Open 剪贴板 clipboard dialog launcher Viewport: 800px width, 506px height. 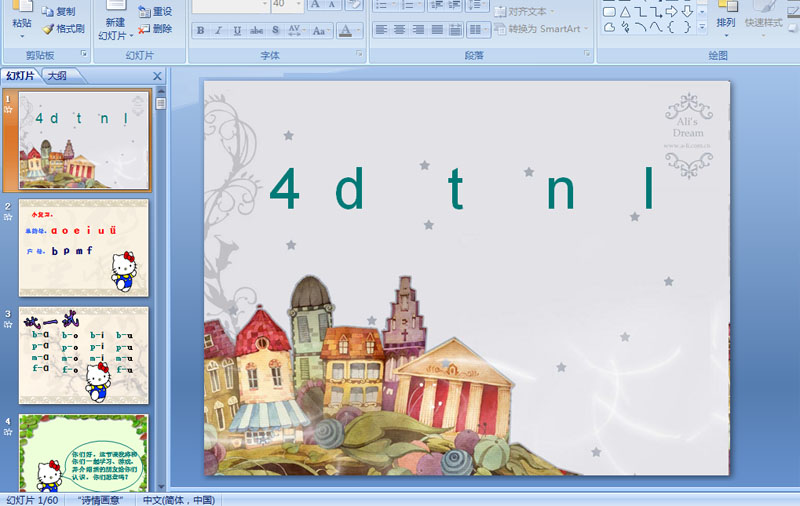coord(84,54)
